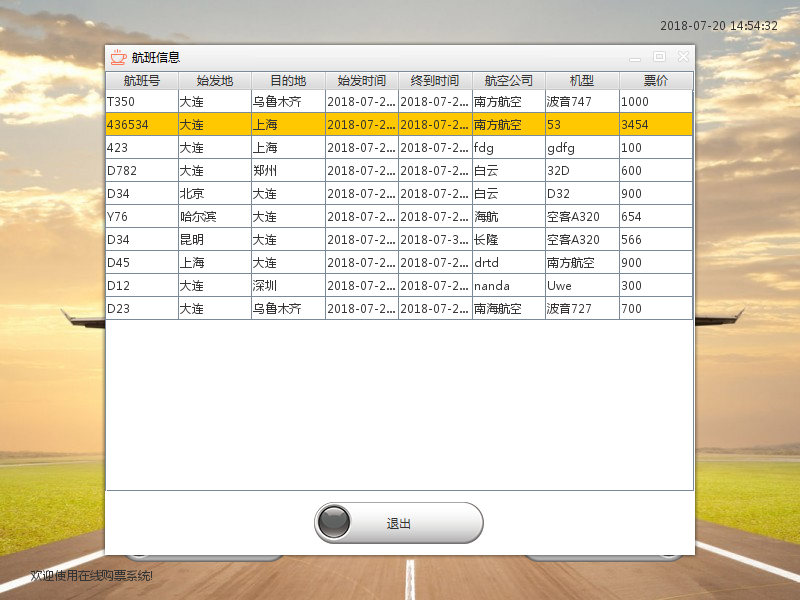Close the 航班信息 window
The width and height of the screenshot is (800, 600).
tap(683, 57)
